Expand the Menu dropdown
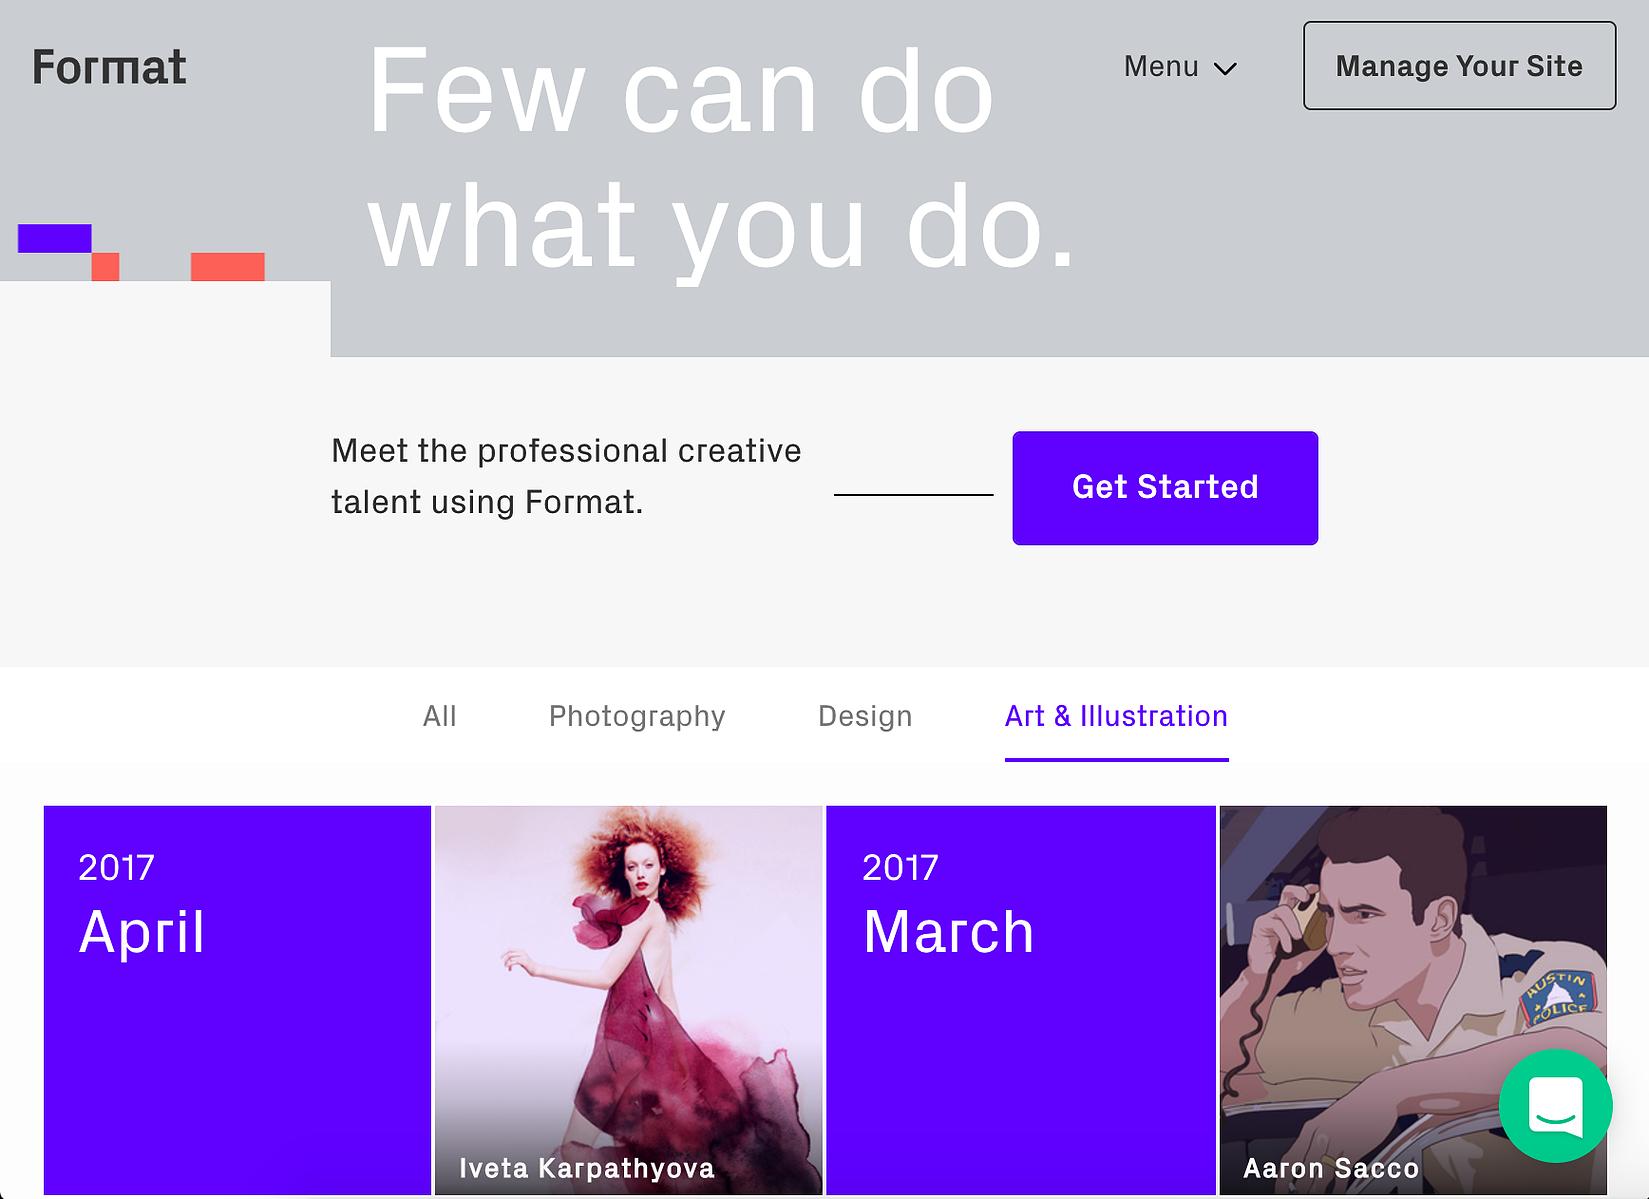The width and height of the screenshot is (1649, 1199). coord(1180,67)
